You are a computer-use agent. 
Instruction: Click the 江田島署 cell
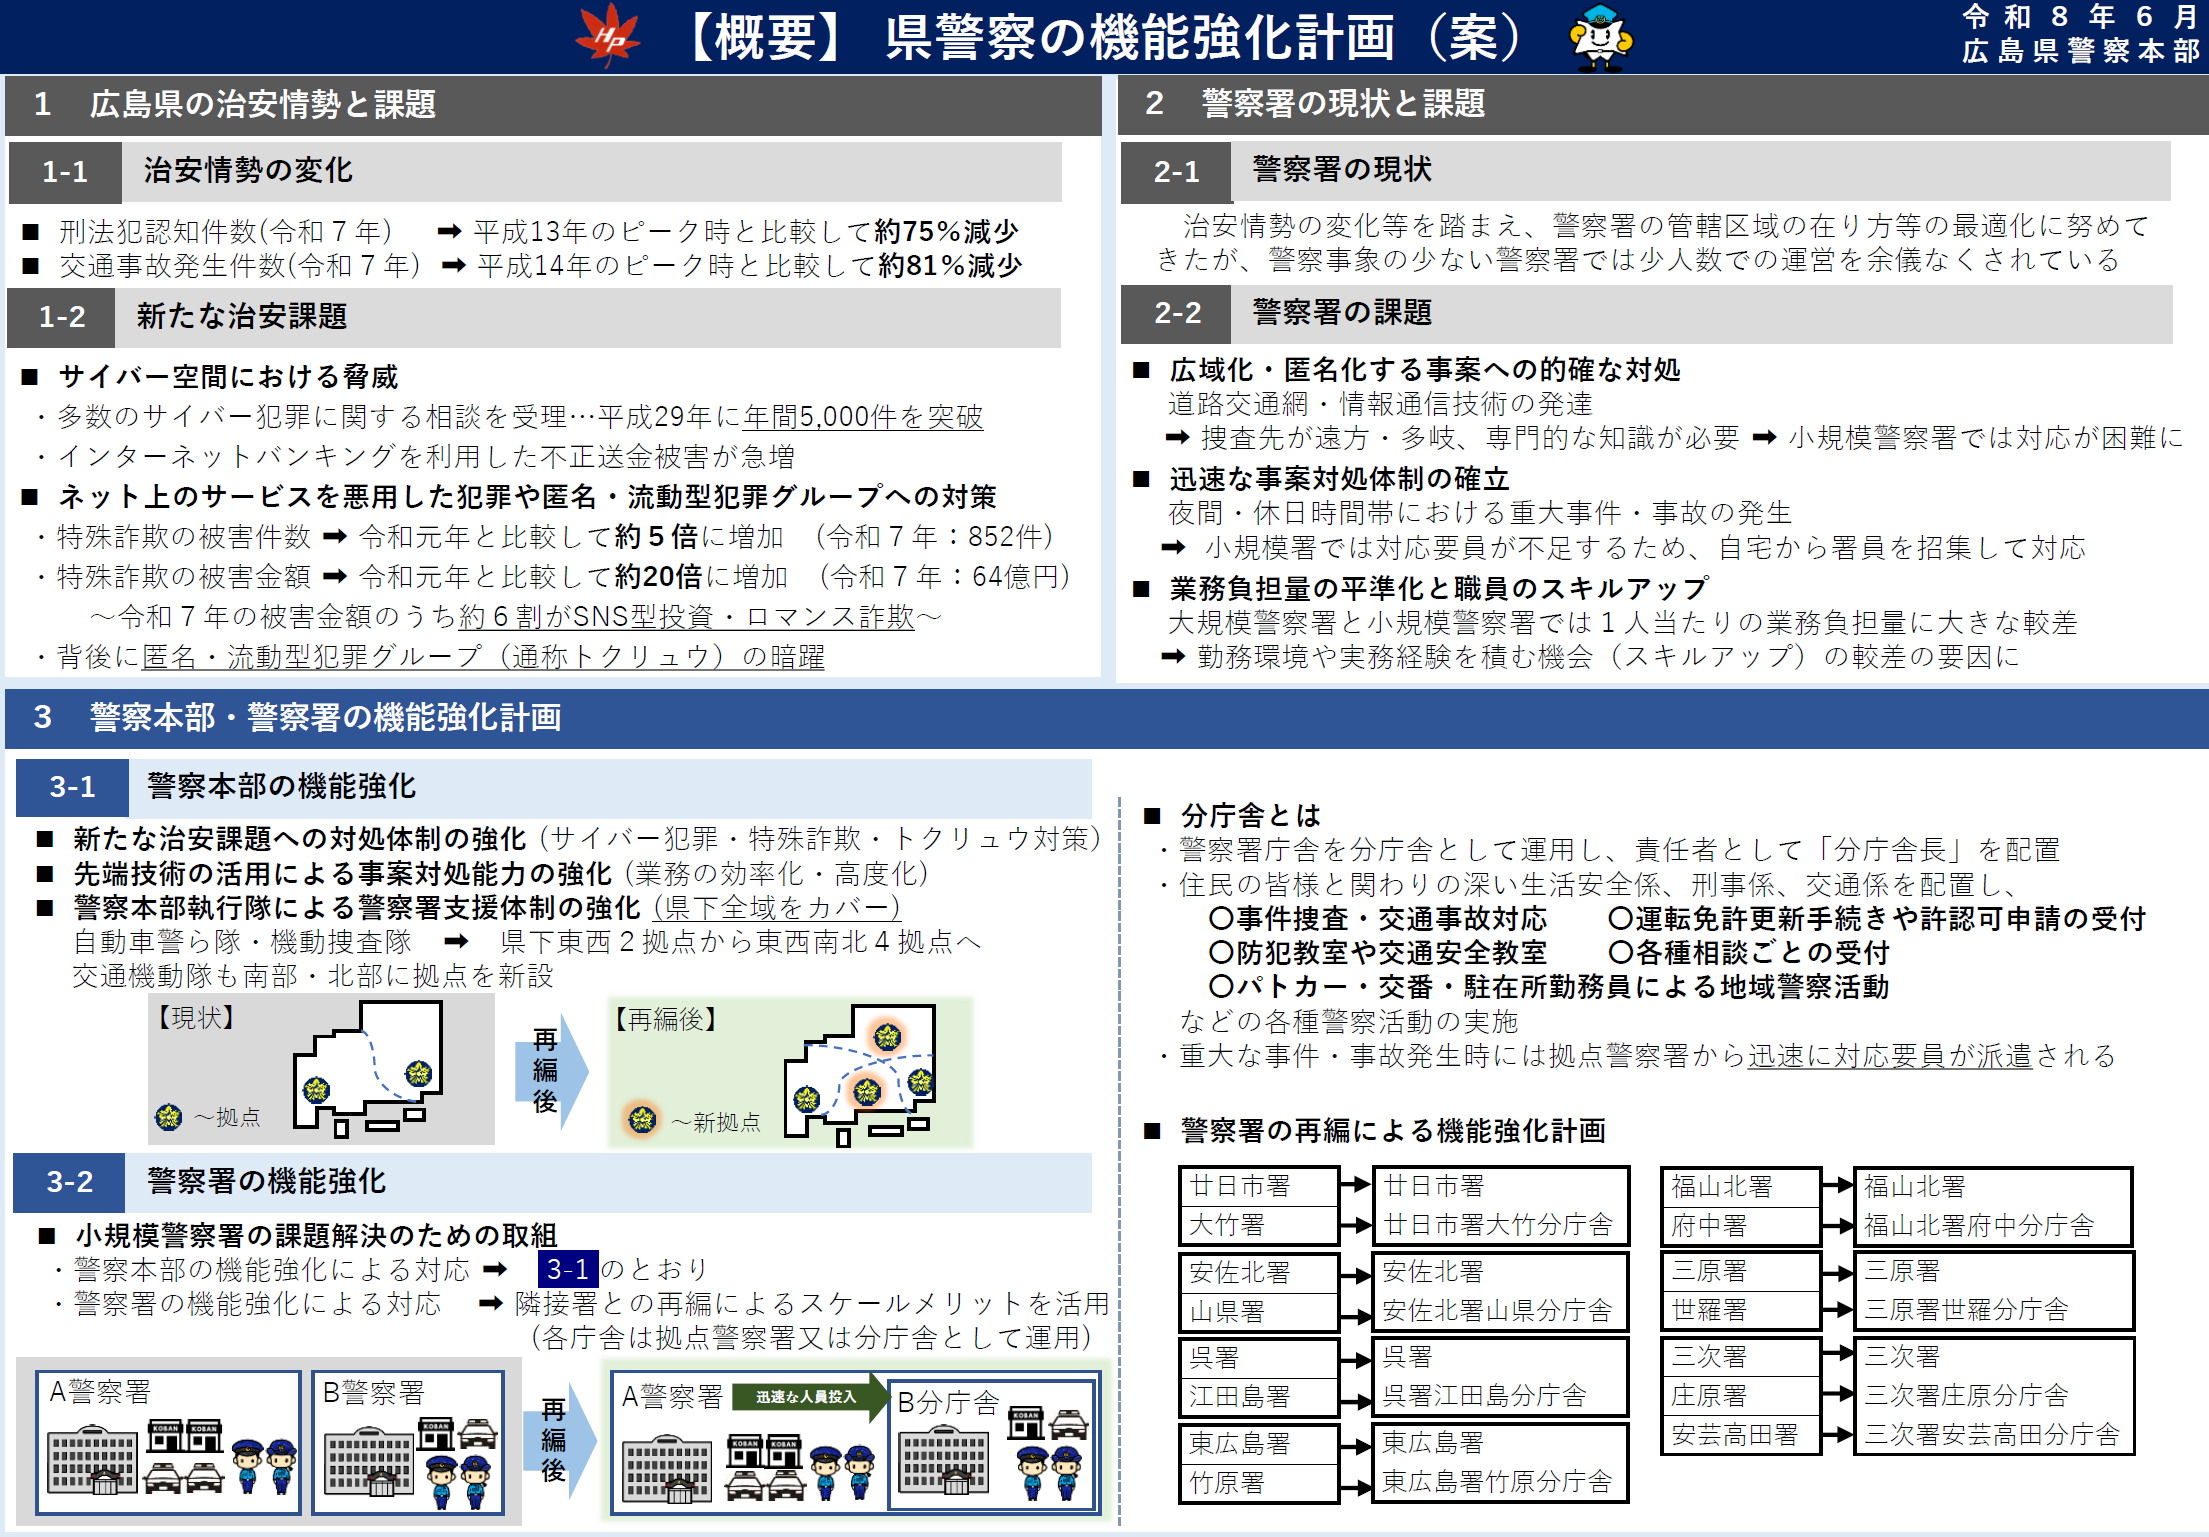click(1259, 1397)
